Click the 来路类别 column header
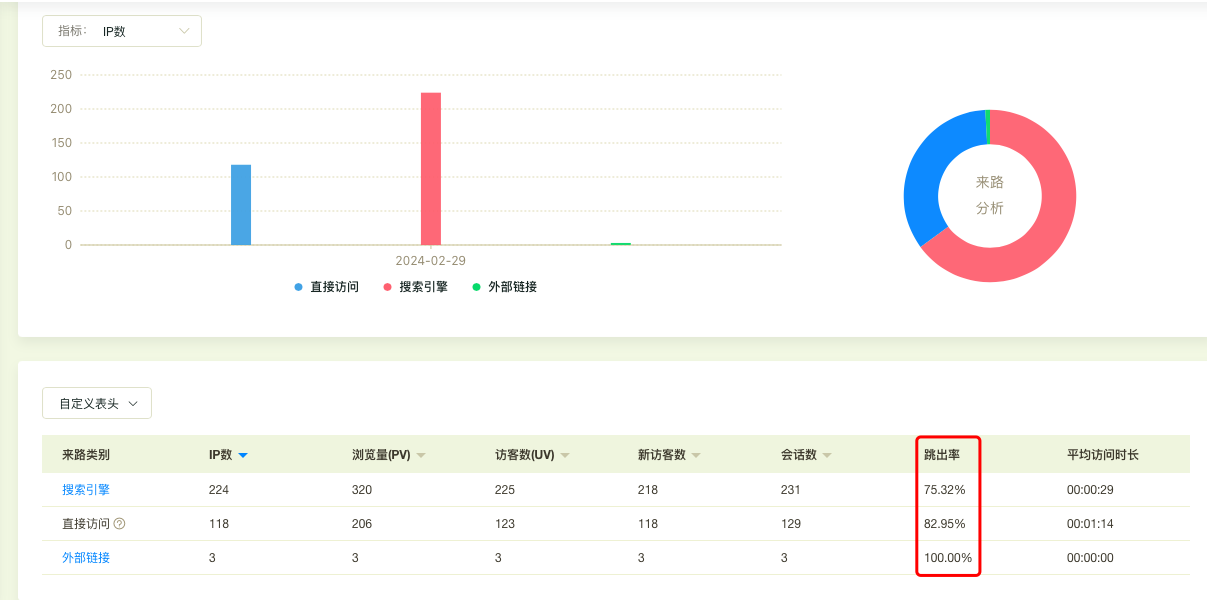Viewport: 1207px width, 600px height. click(x=86, y=455)
